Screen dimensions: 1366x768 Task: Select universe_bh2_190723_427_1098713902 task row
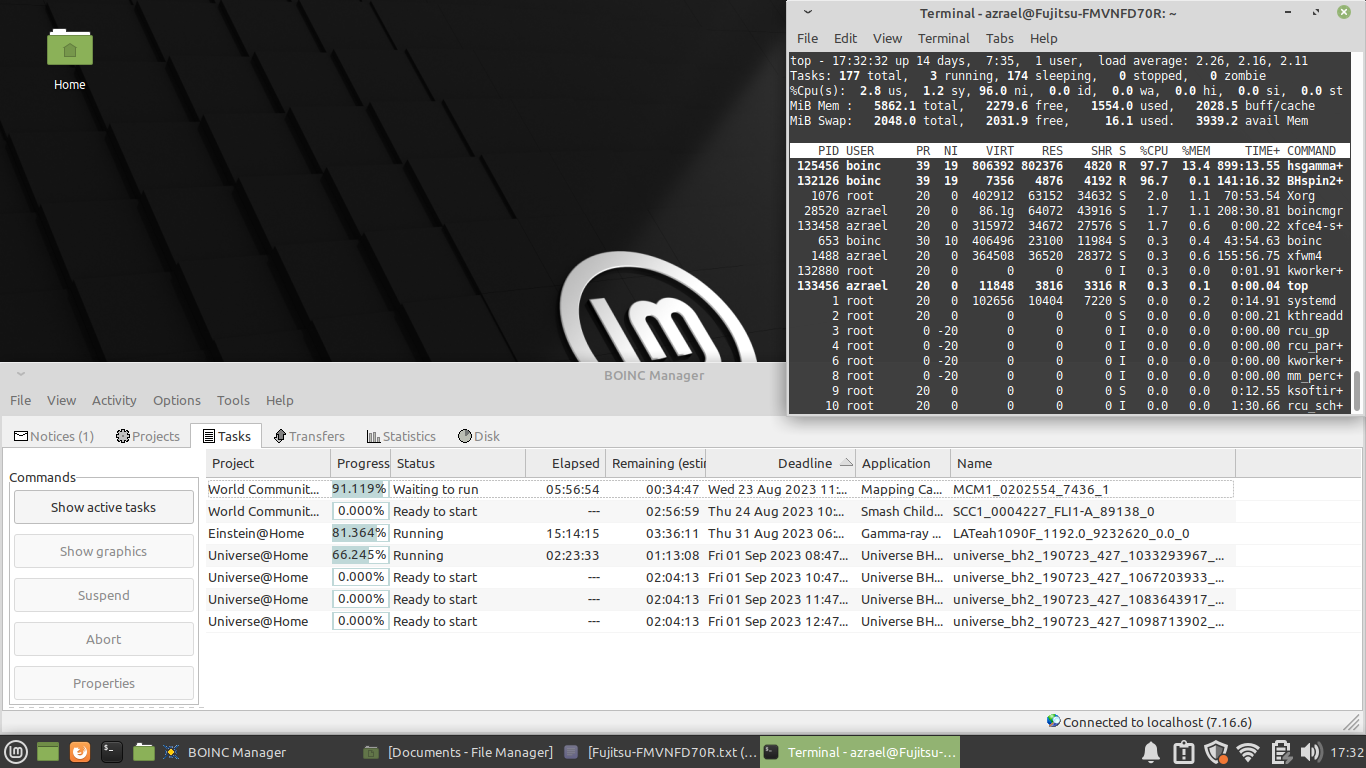point(720,621)
